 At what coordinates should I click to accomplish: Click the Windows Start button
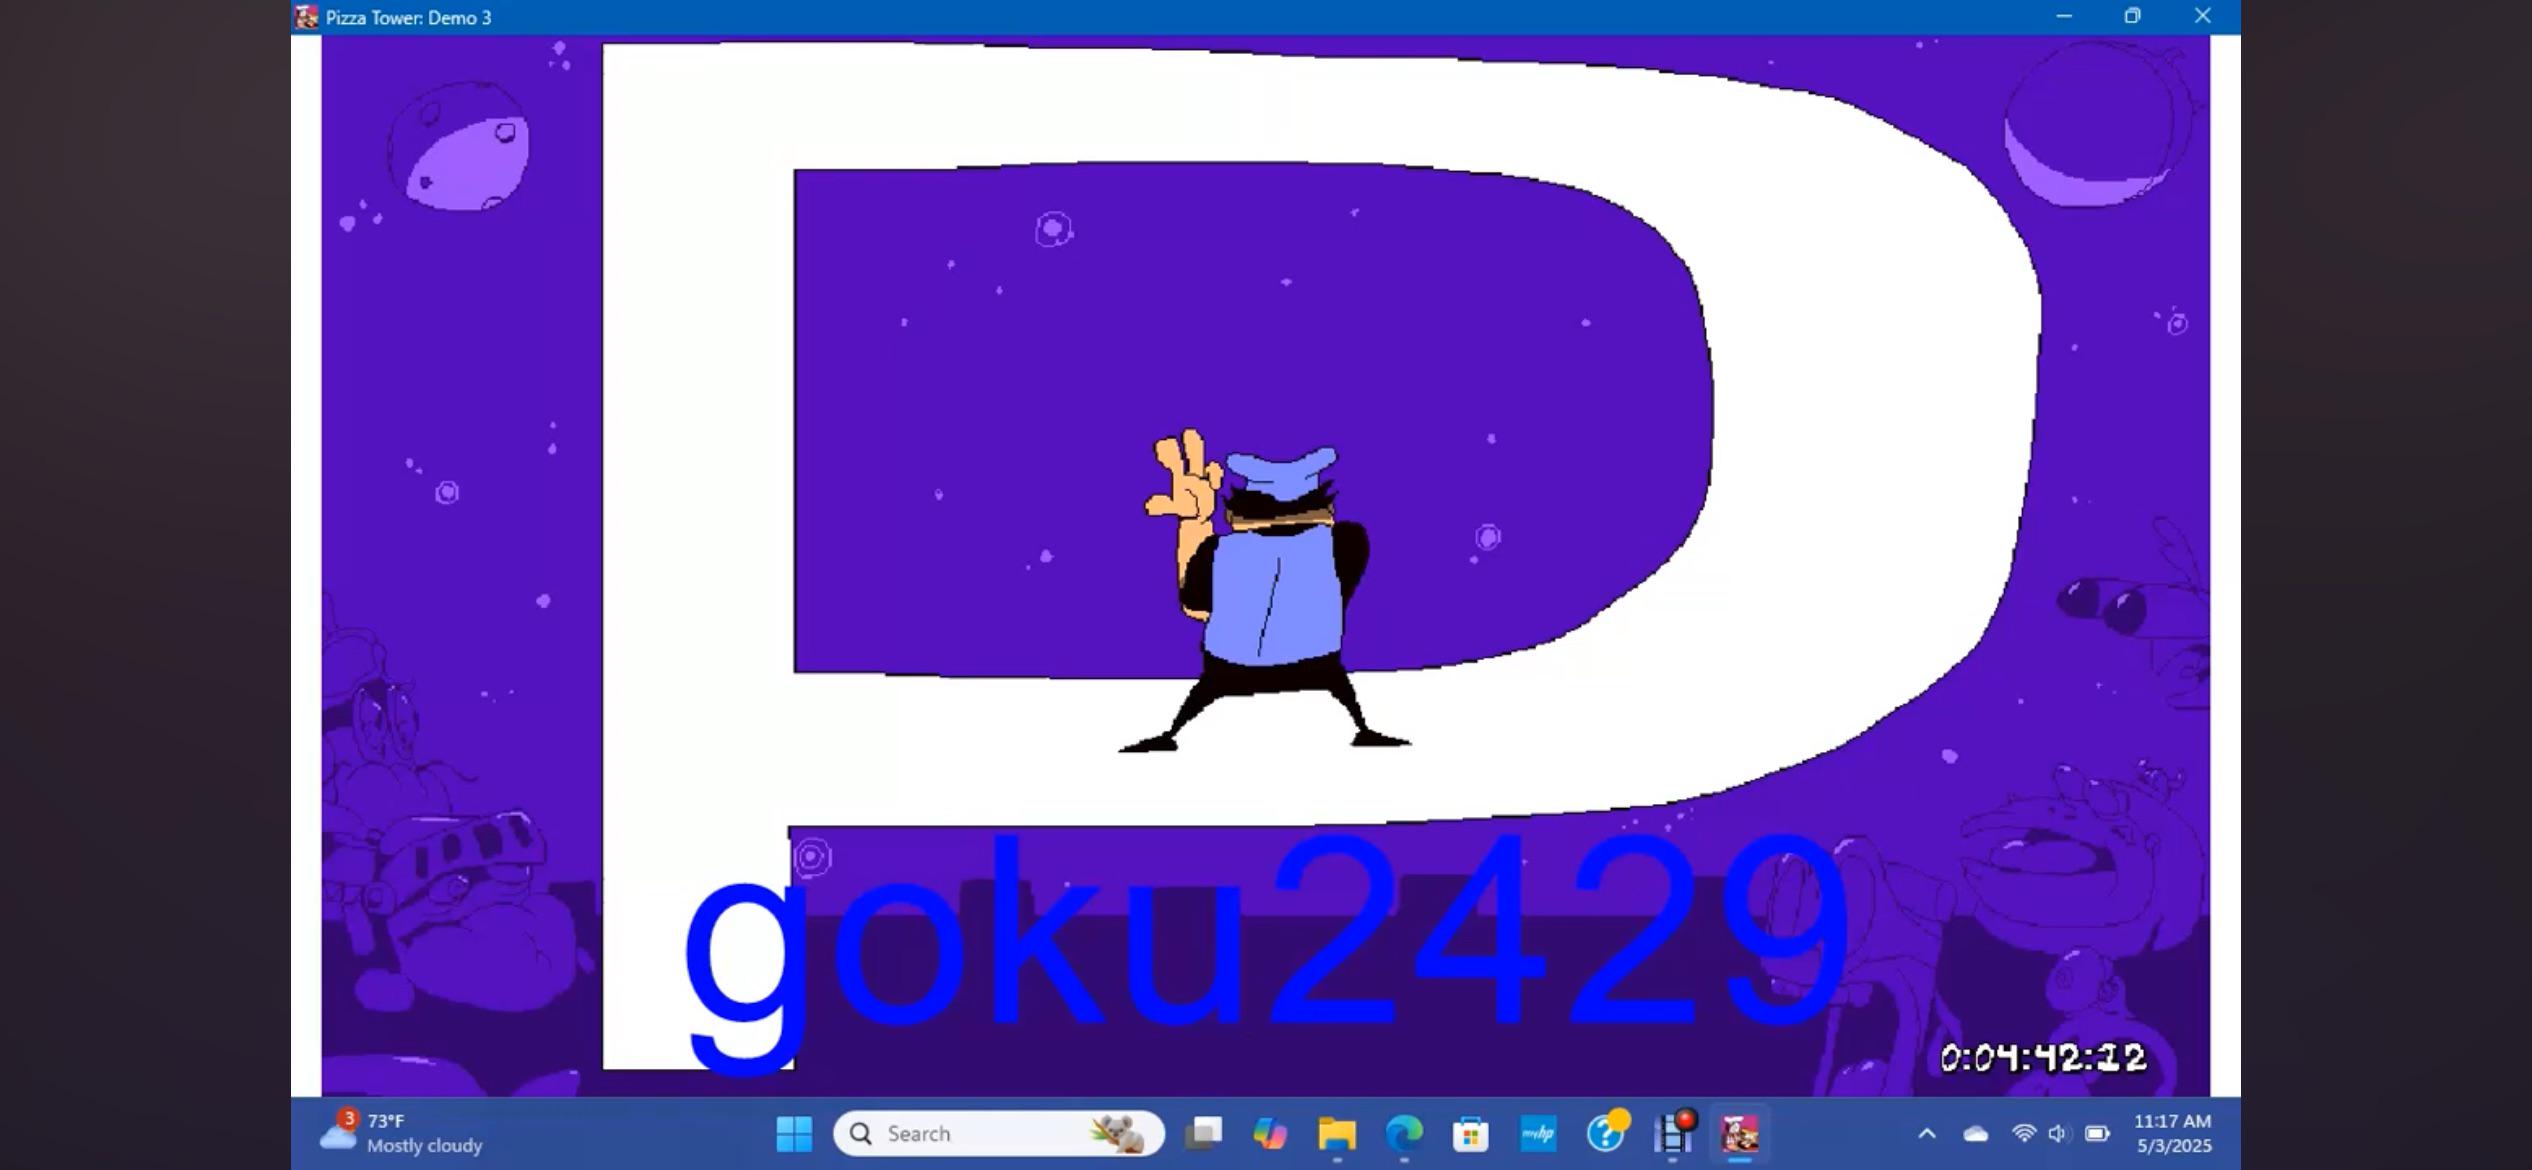tap(794, 1133)
